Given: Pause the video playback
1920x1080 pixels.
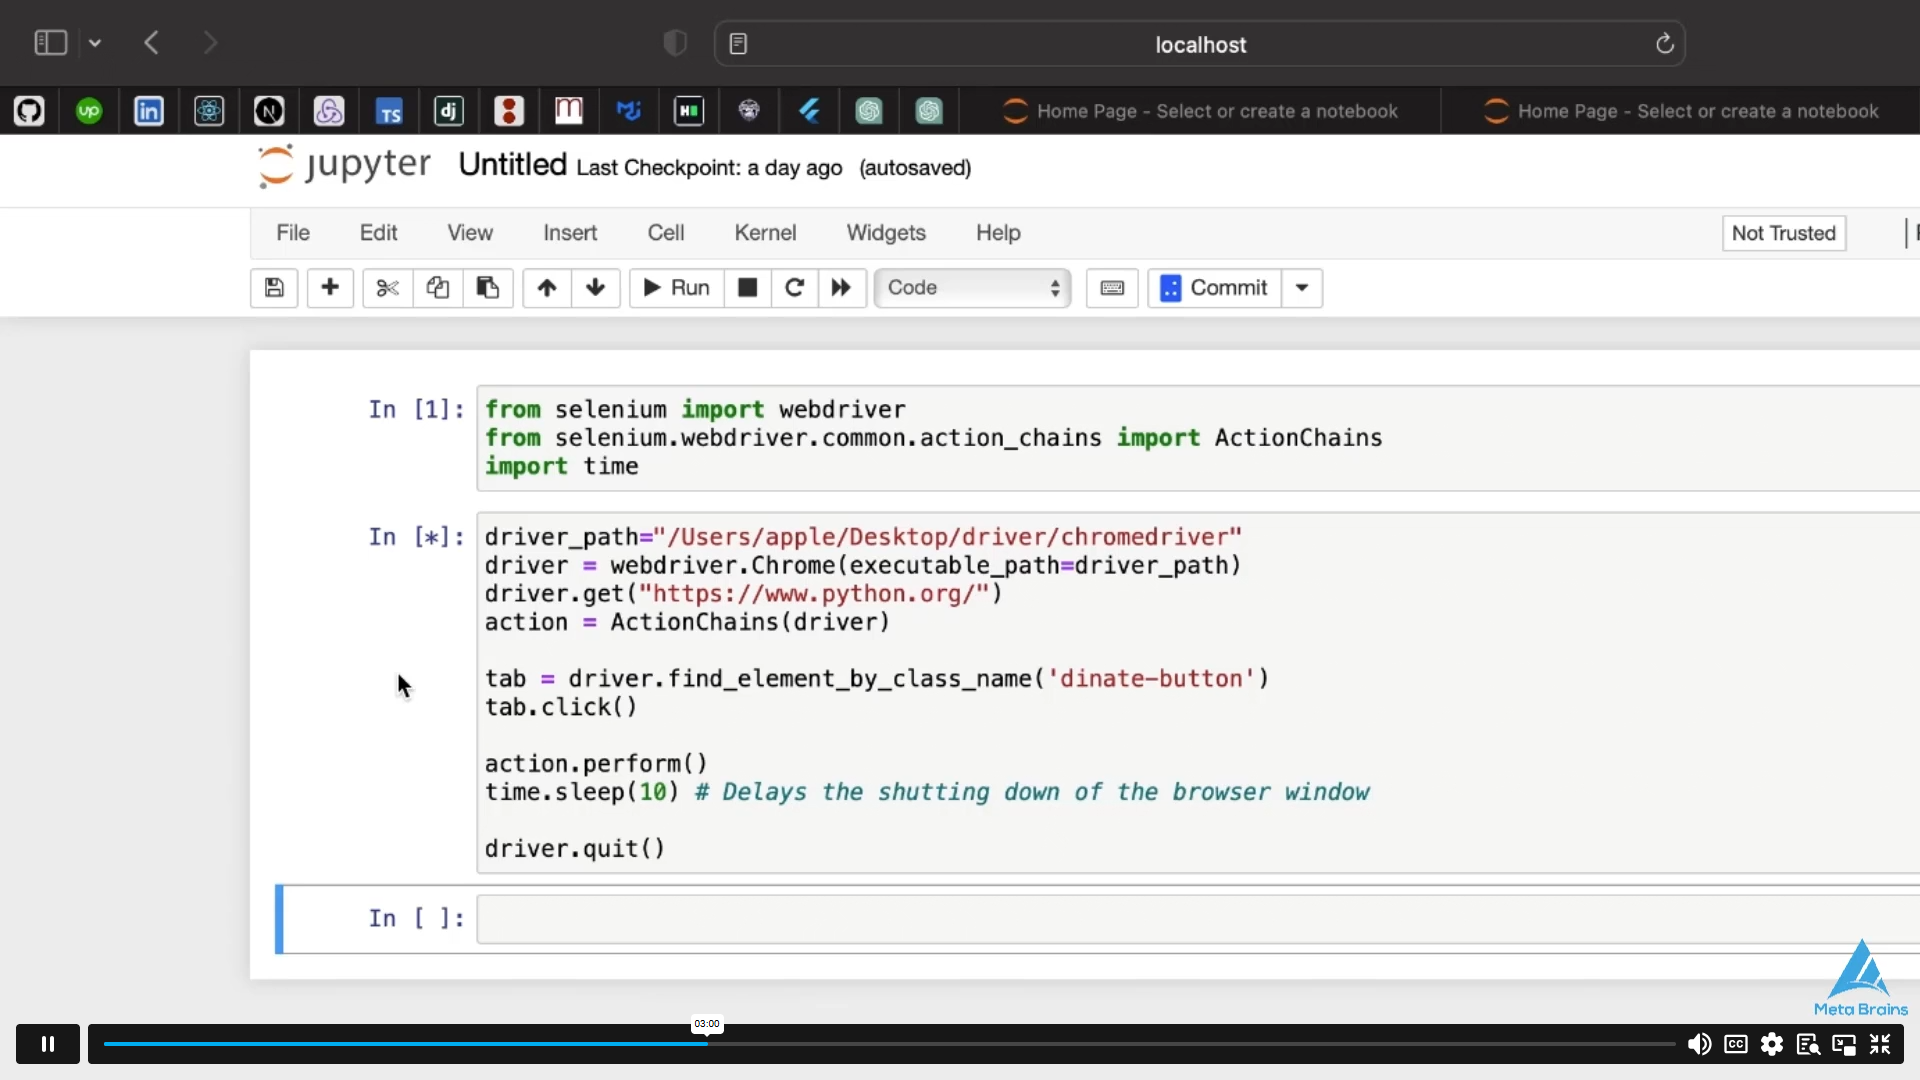Looking at the screenshot, I should coord(48,1044).
